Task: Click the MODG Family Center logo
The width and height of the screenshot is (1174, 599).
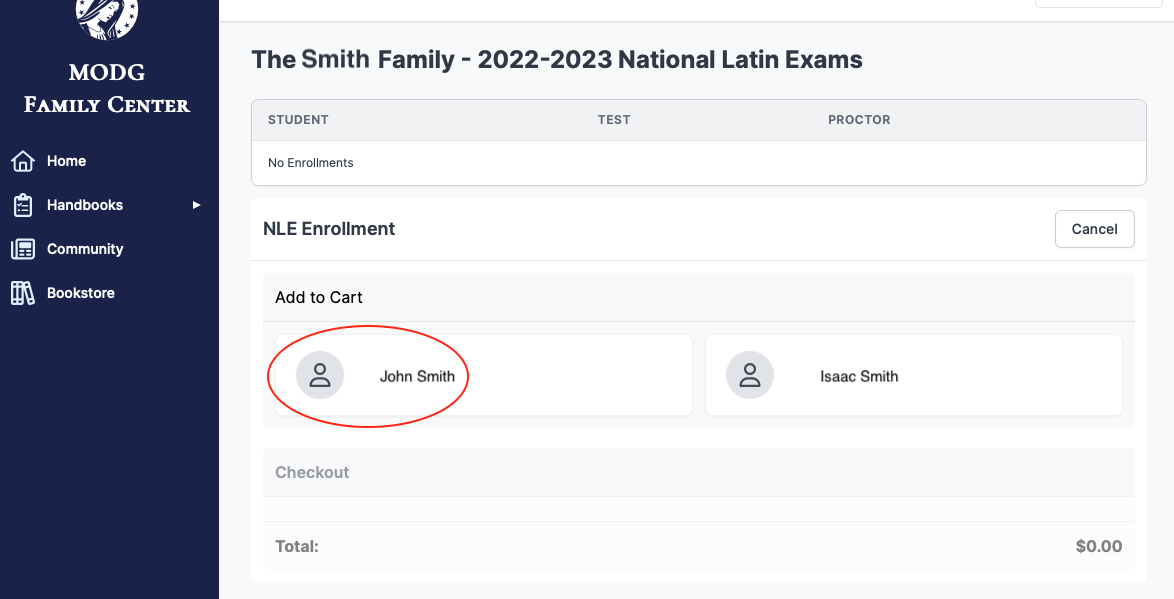Action: click(x=107, y=19)
